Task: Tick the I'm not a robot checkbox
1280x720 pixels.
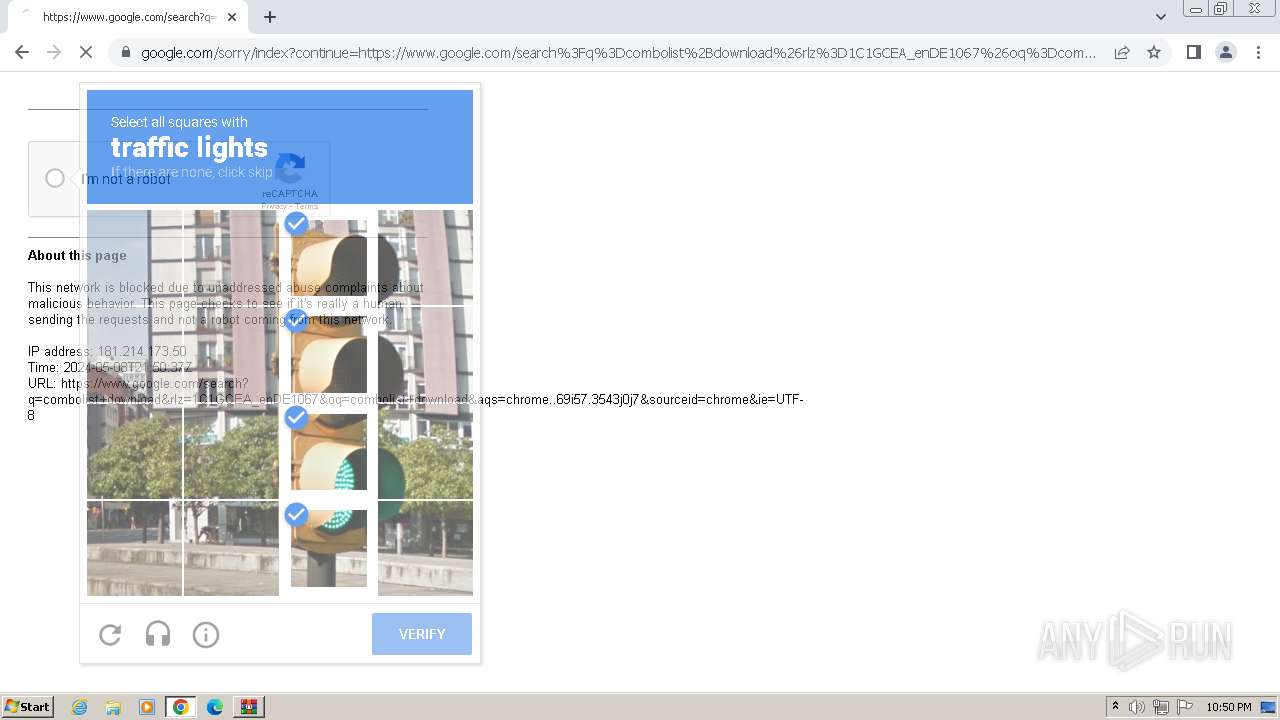Action: 55,178
